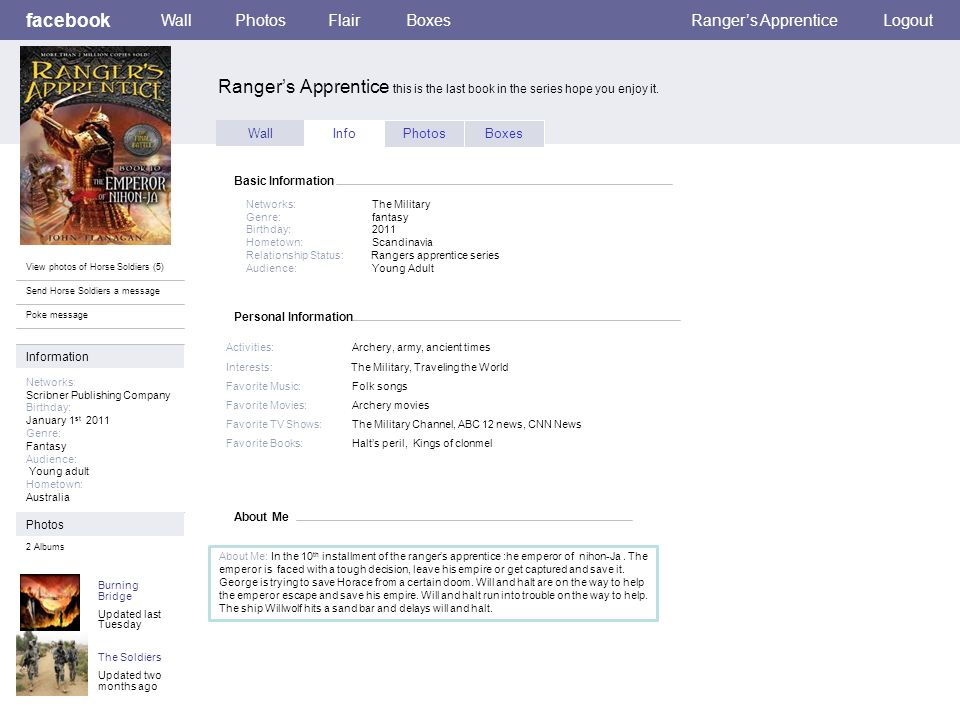This screenshot has height=720, width=960.
Task: Click 'Archery, army, ancient times' activities value
Action: (x=421, y=347)
